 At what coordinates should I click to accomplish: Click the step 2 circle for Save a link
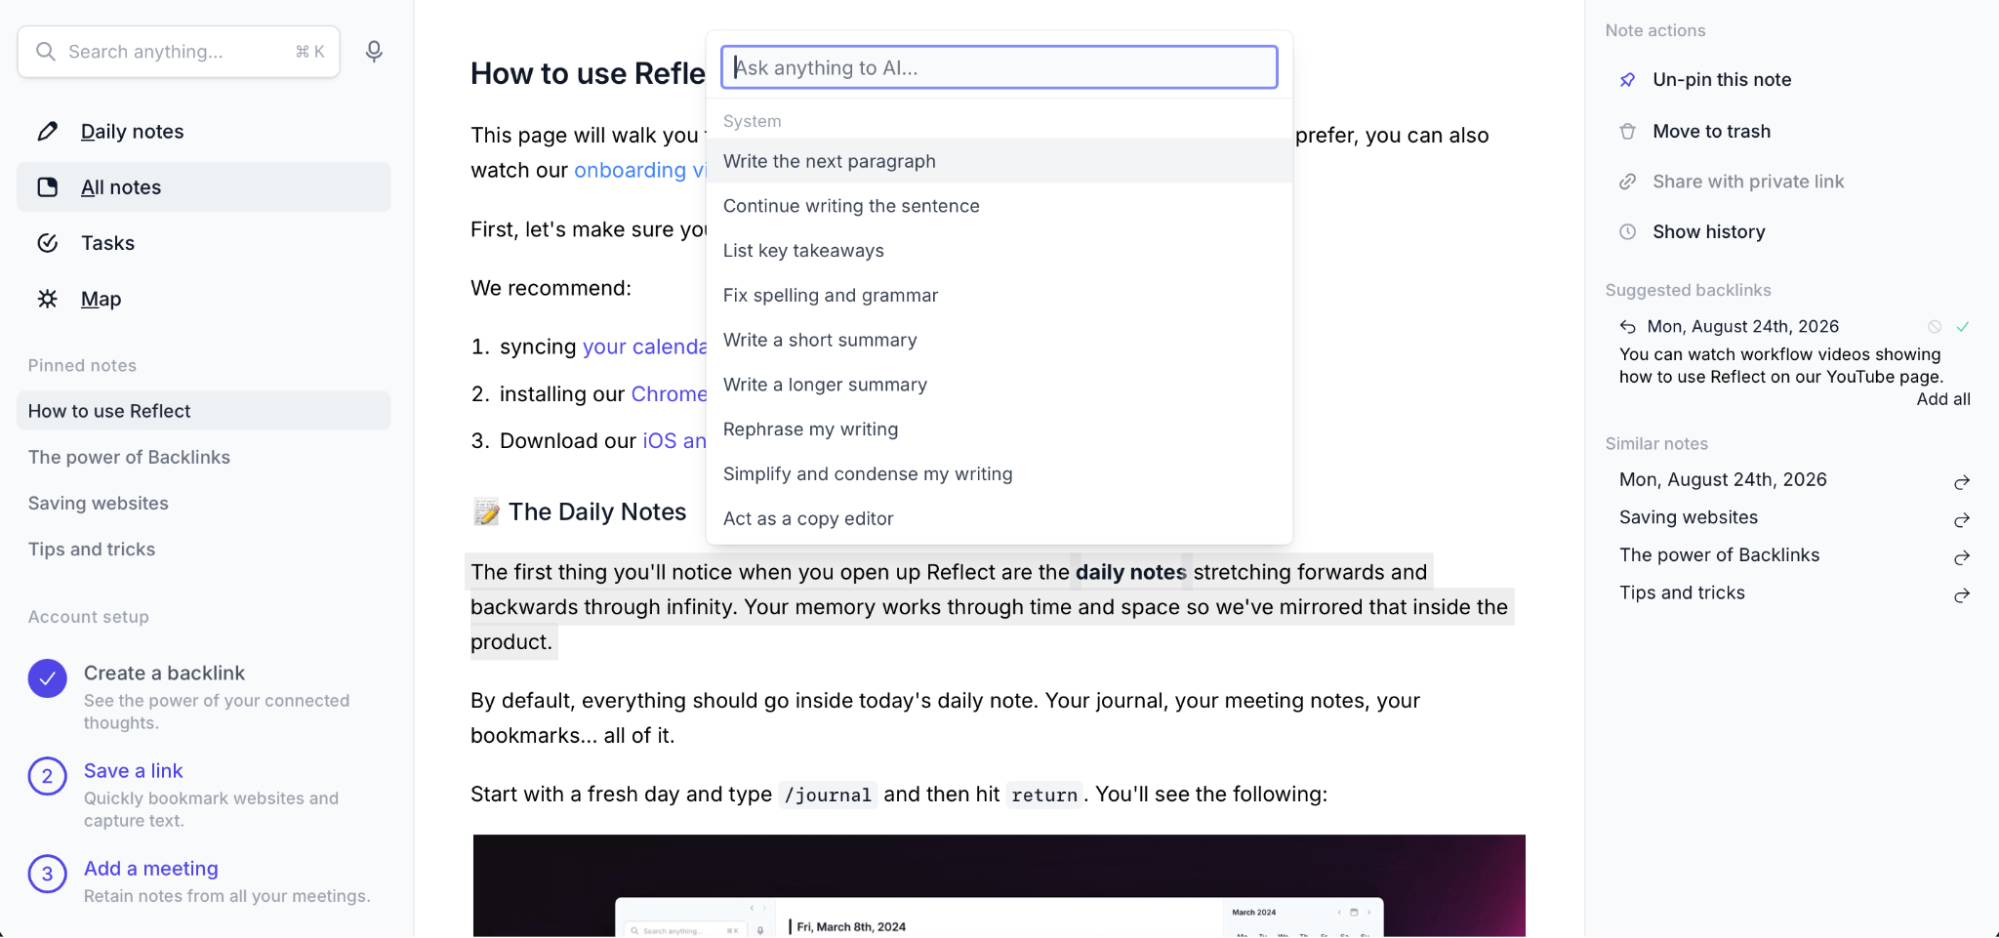[47, 776]
